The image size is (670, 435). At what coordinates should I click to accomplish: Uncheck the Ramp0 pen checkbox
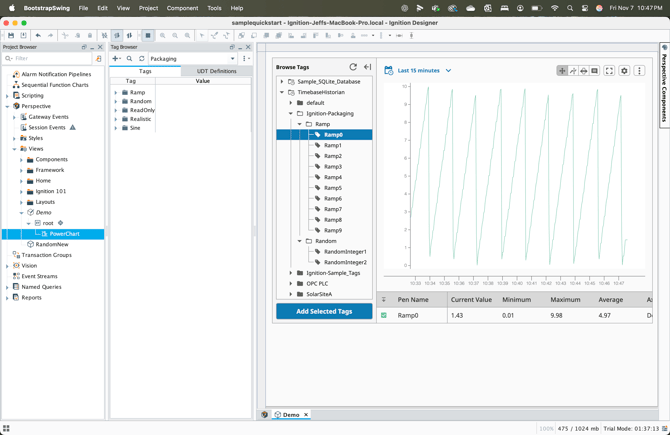[x=384, y=315]
